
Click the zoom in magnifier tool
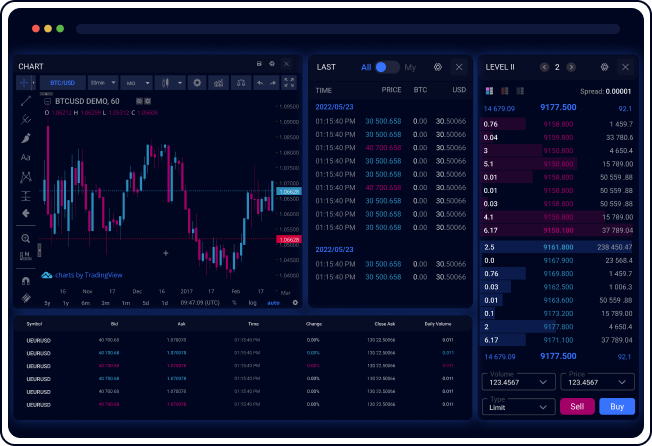[x=26, y=238]
